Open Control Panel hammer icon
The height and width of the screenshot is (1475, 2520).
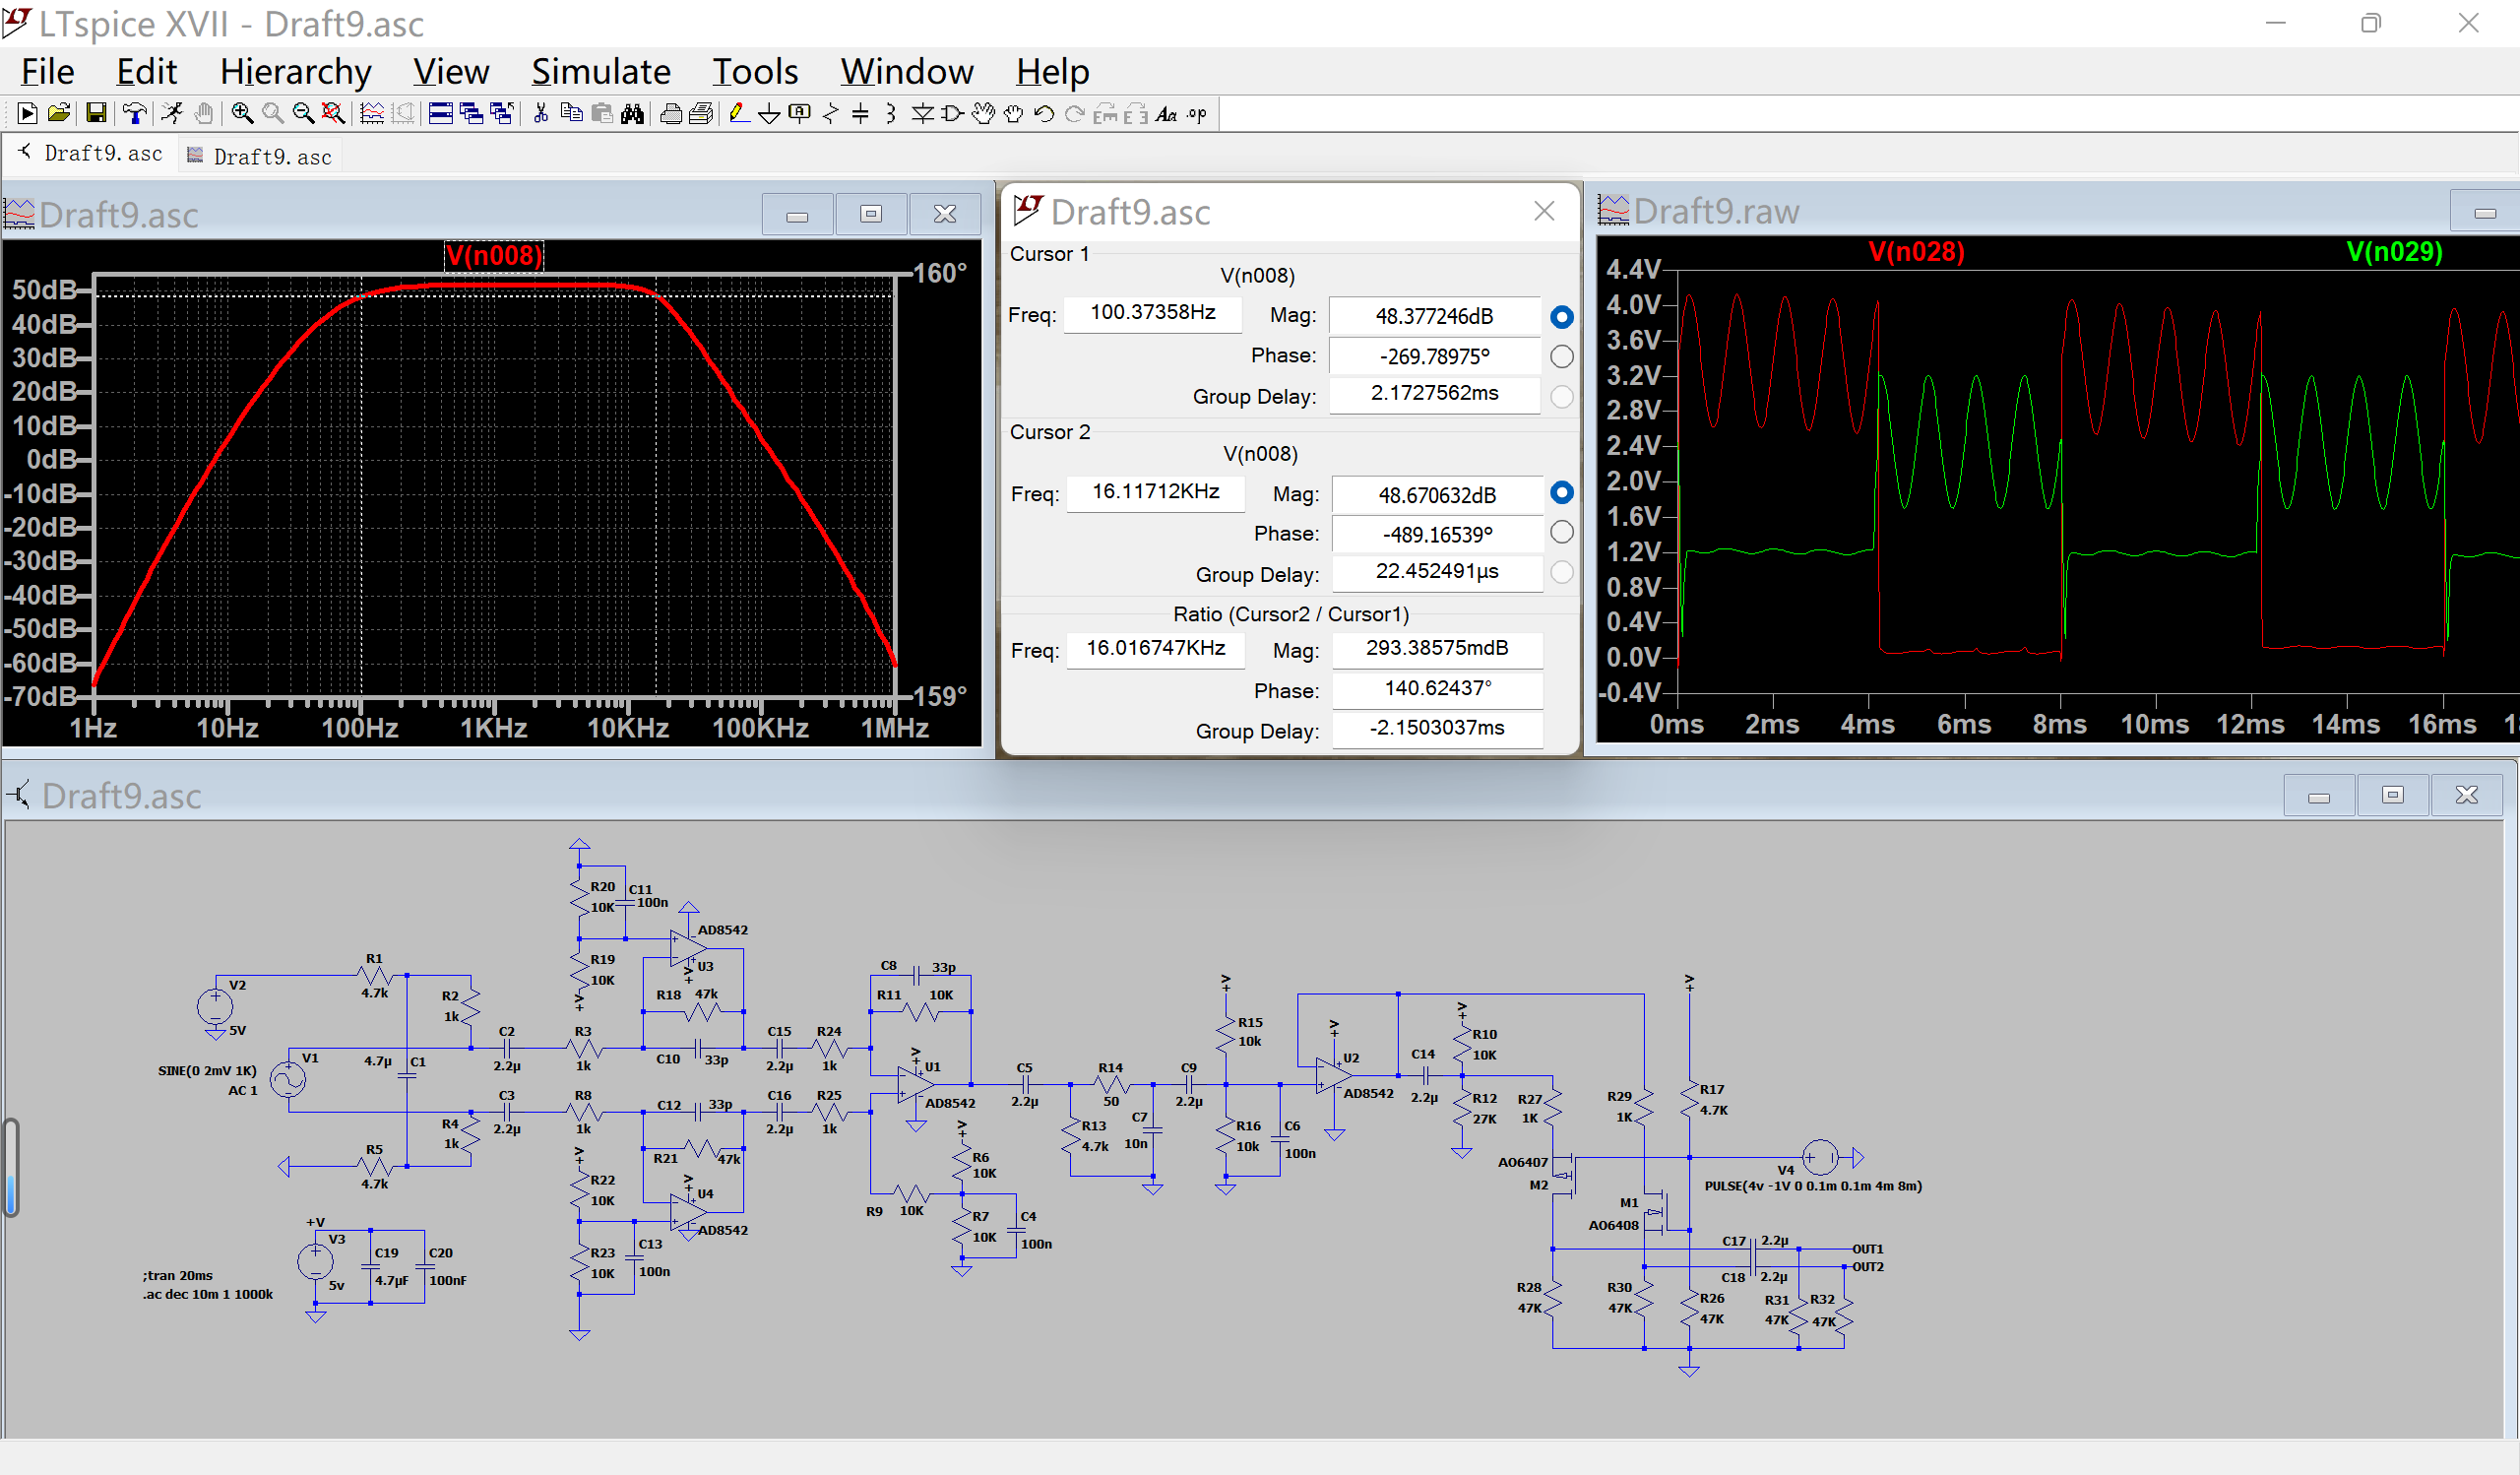134,114
